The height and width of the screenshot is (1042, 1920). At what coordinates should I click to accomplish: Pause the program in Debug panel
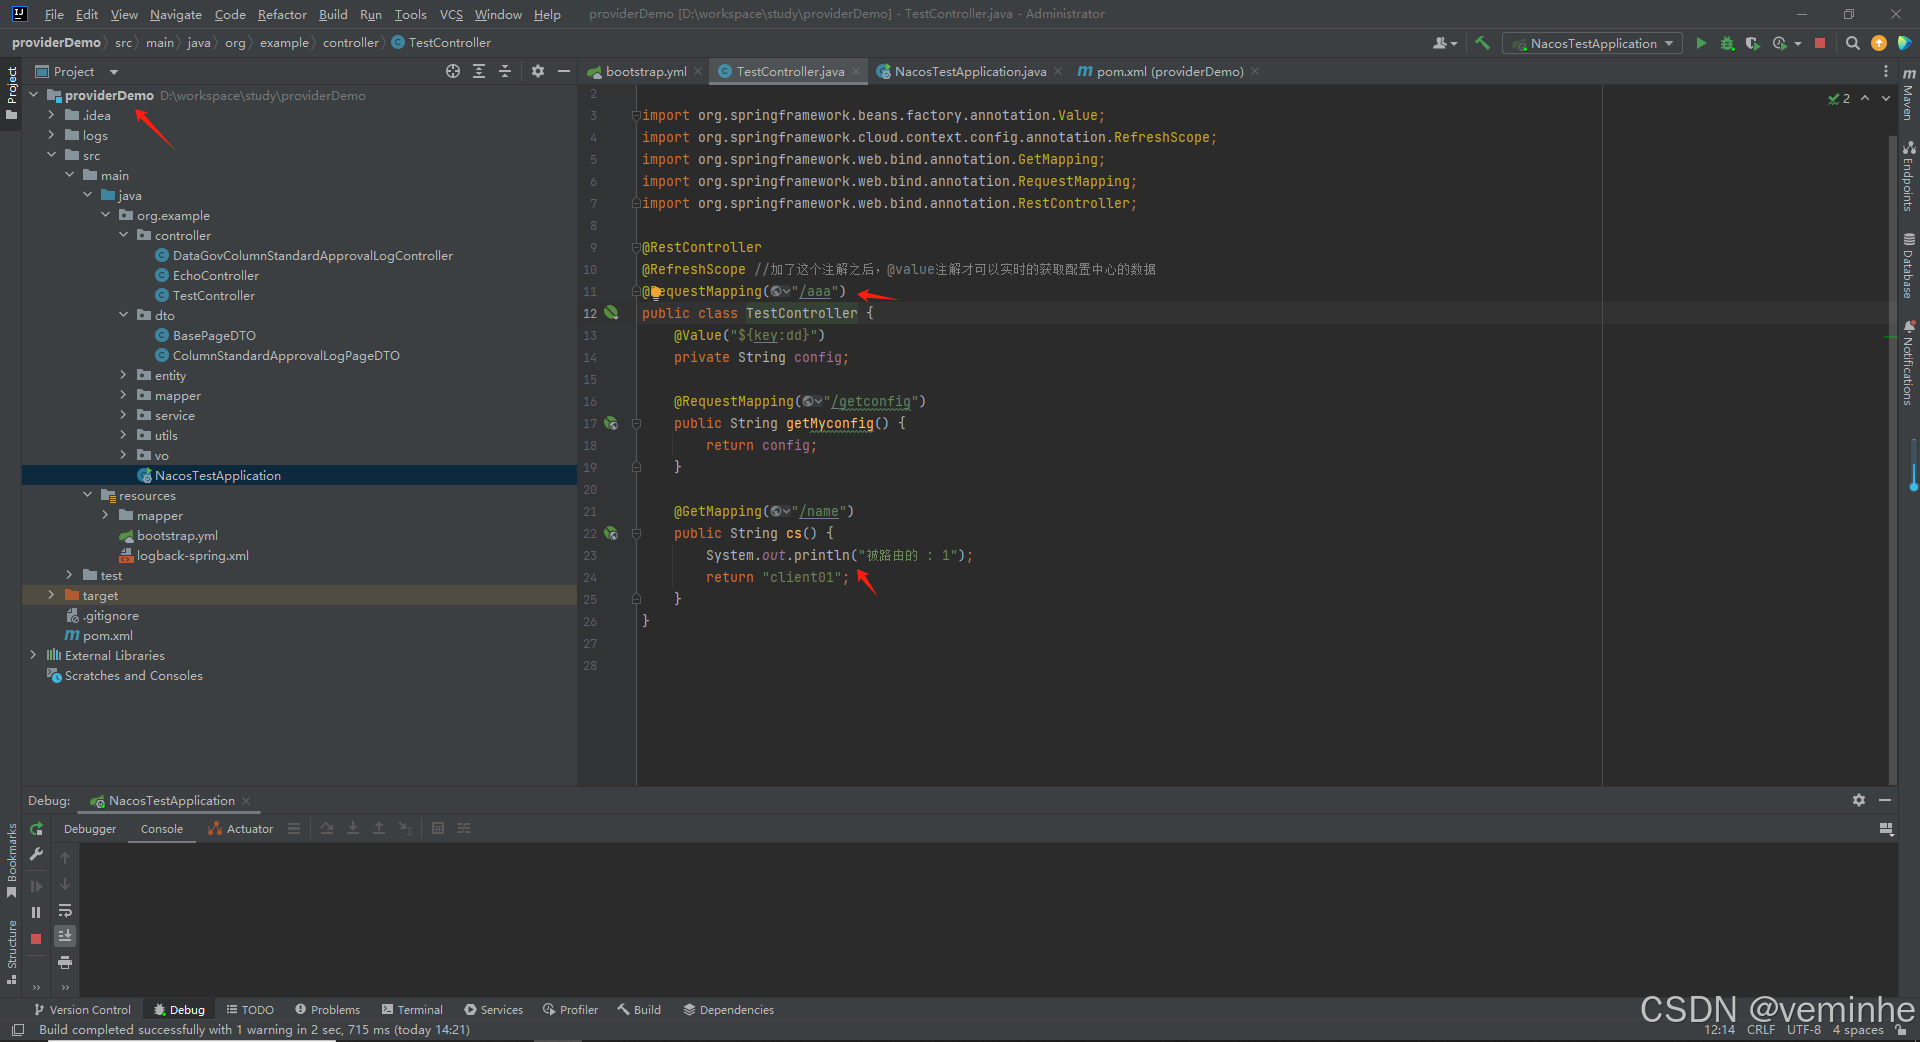(x=36, y=912)
